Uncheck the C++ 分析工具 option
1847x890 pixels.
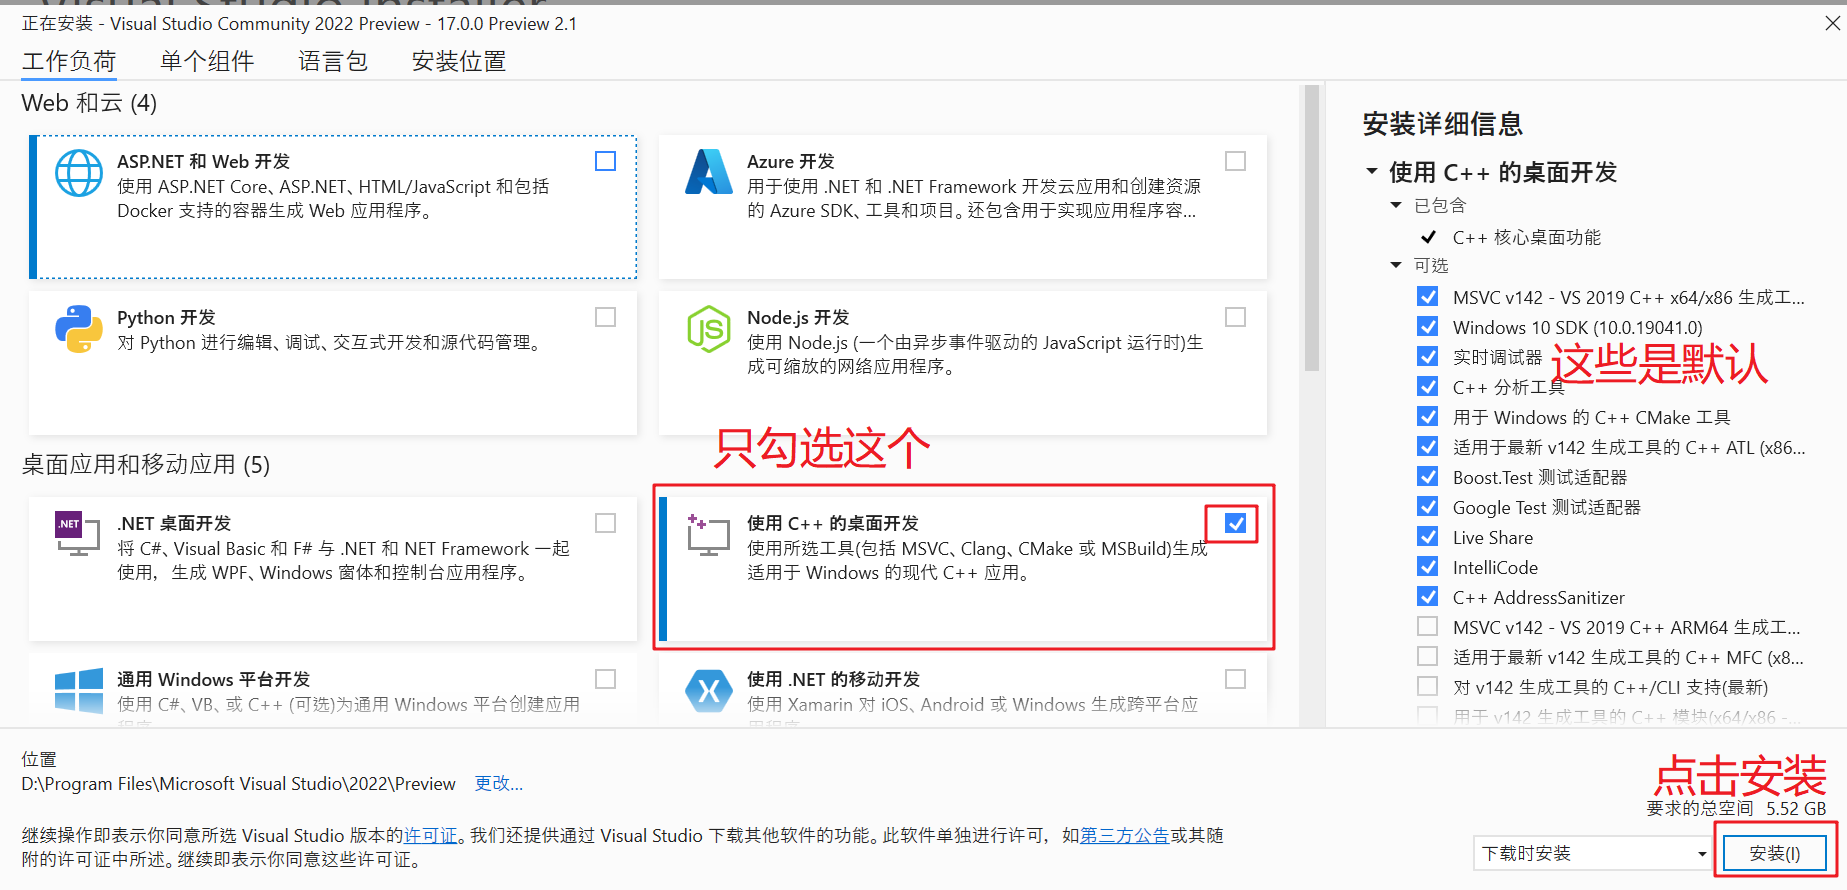click(1428, 387)
